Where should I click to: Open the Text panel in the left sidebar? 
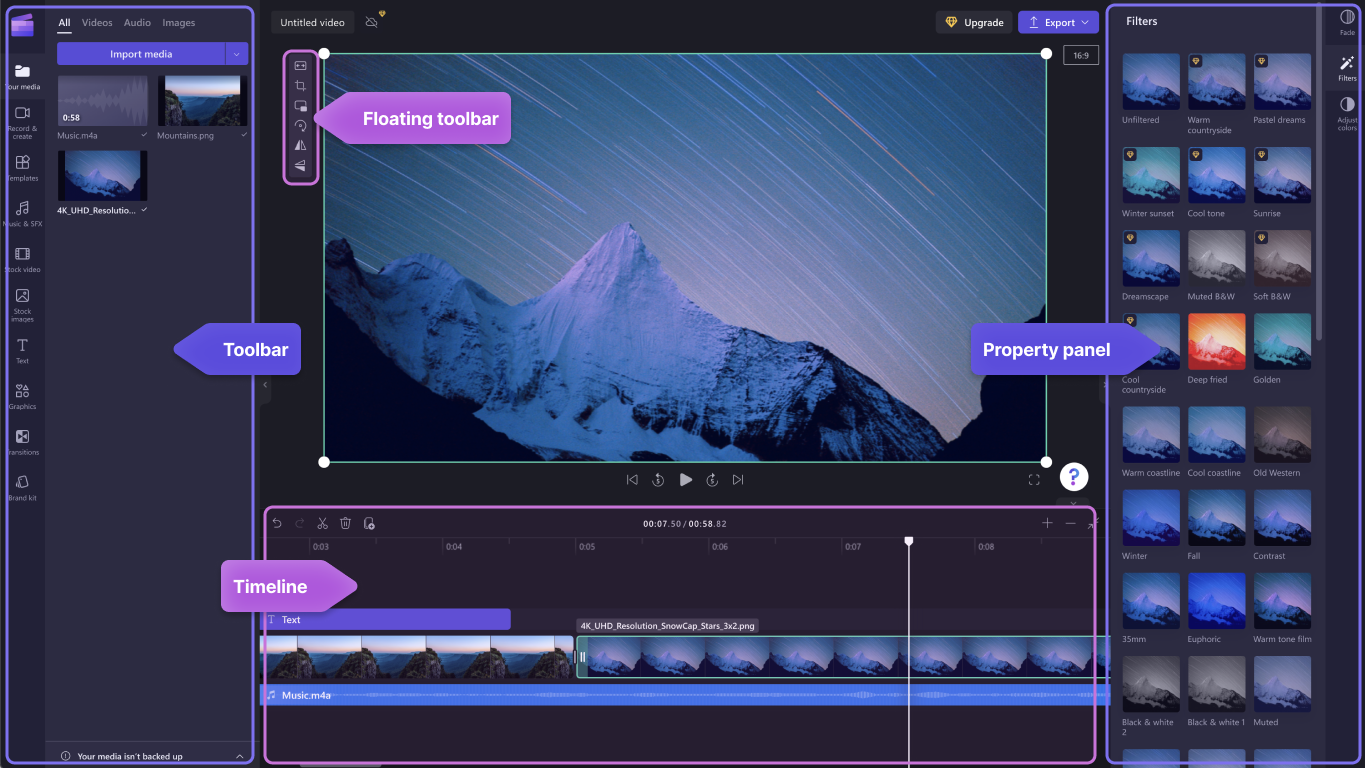click(x=22, y=352)
